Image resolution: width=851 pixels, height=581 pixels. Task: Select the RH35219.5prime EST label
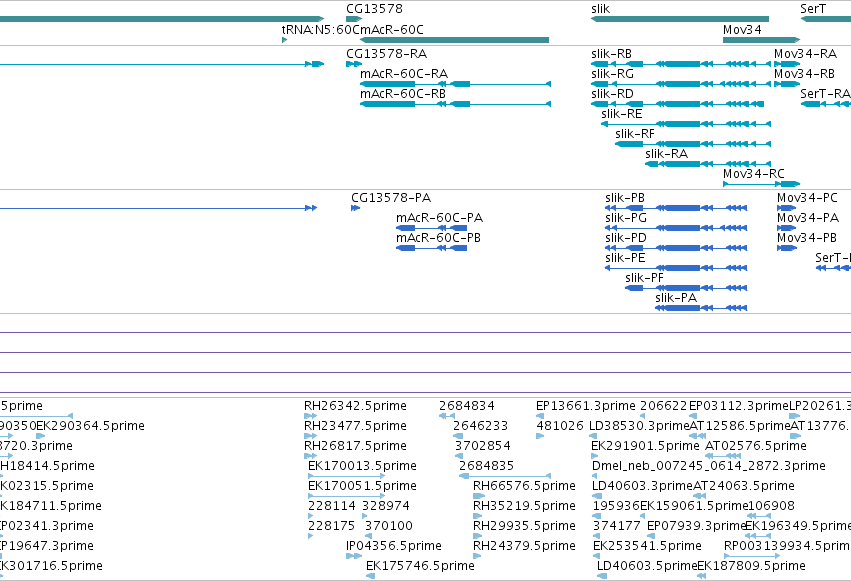point(524,506)
